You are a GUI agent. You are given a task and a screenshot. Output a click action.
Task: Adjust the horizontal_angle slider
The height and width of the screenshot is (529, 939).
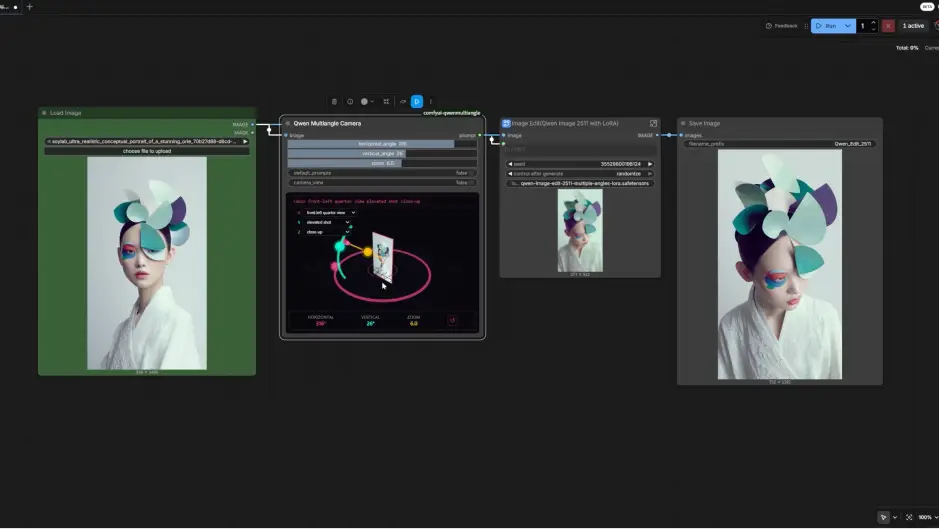pyautogui.click(x=382, y=144)
